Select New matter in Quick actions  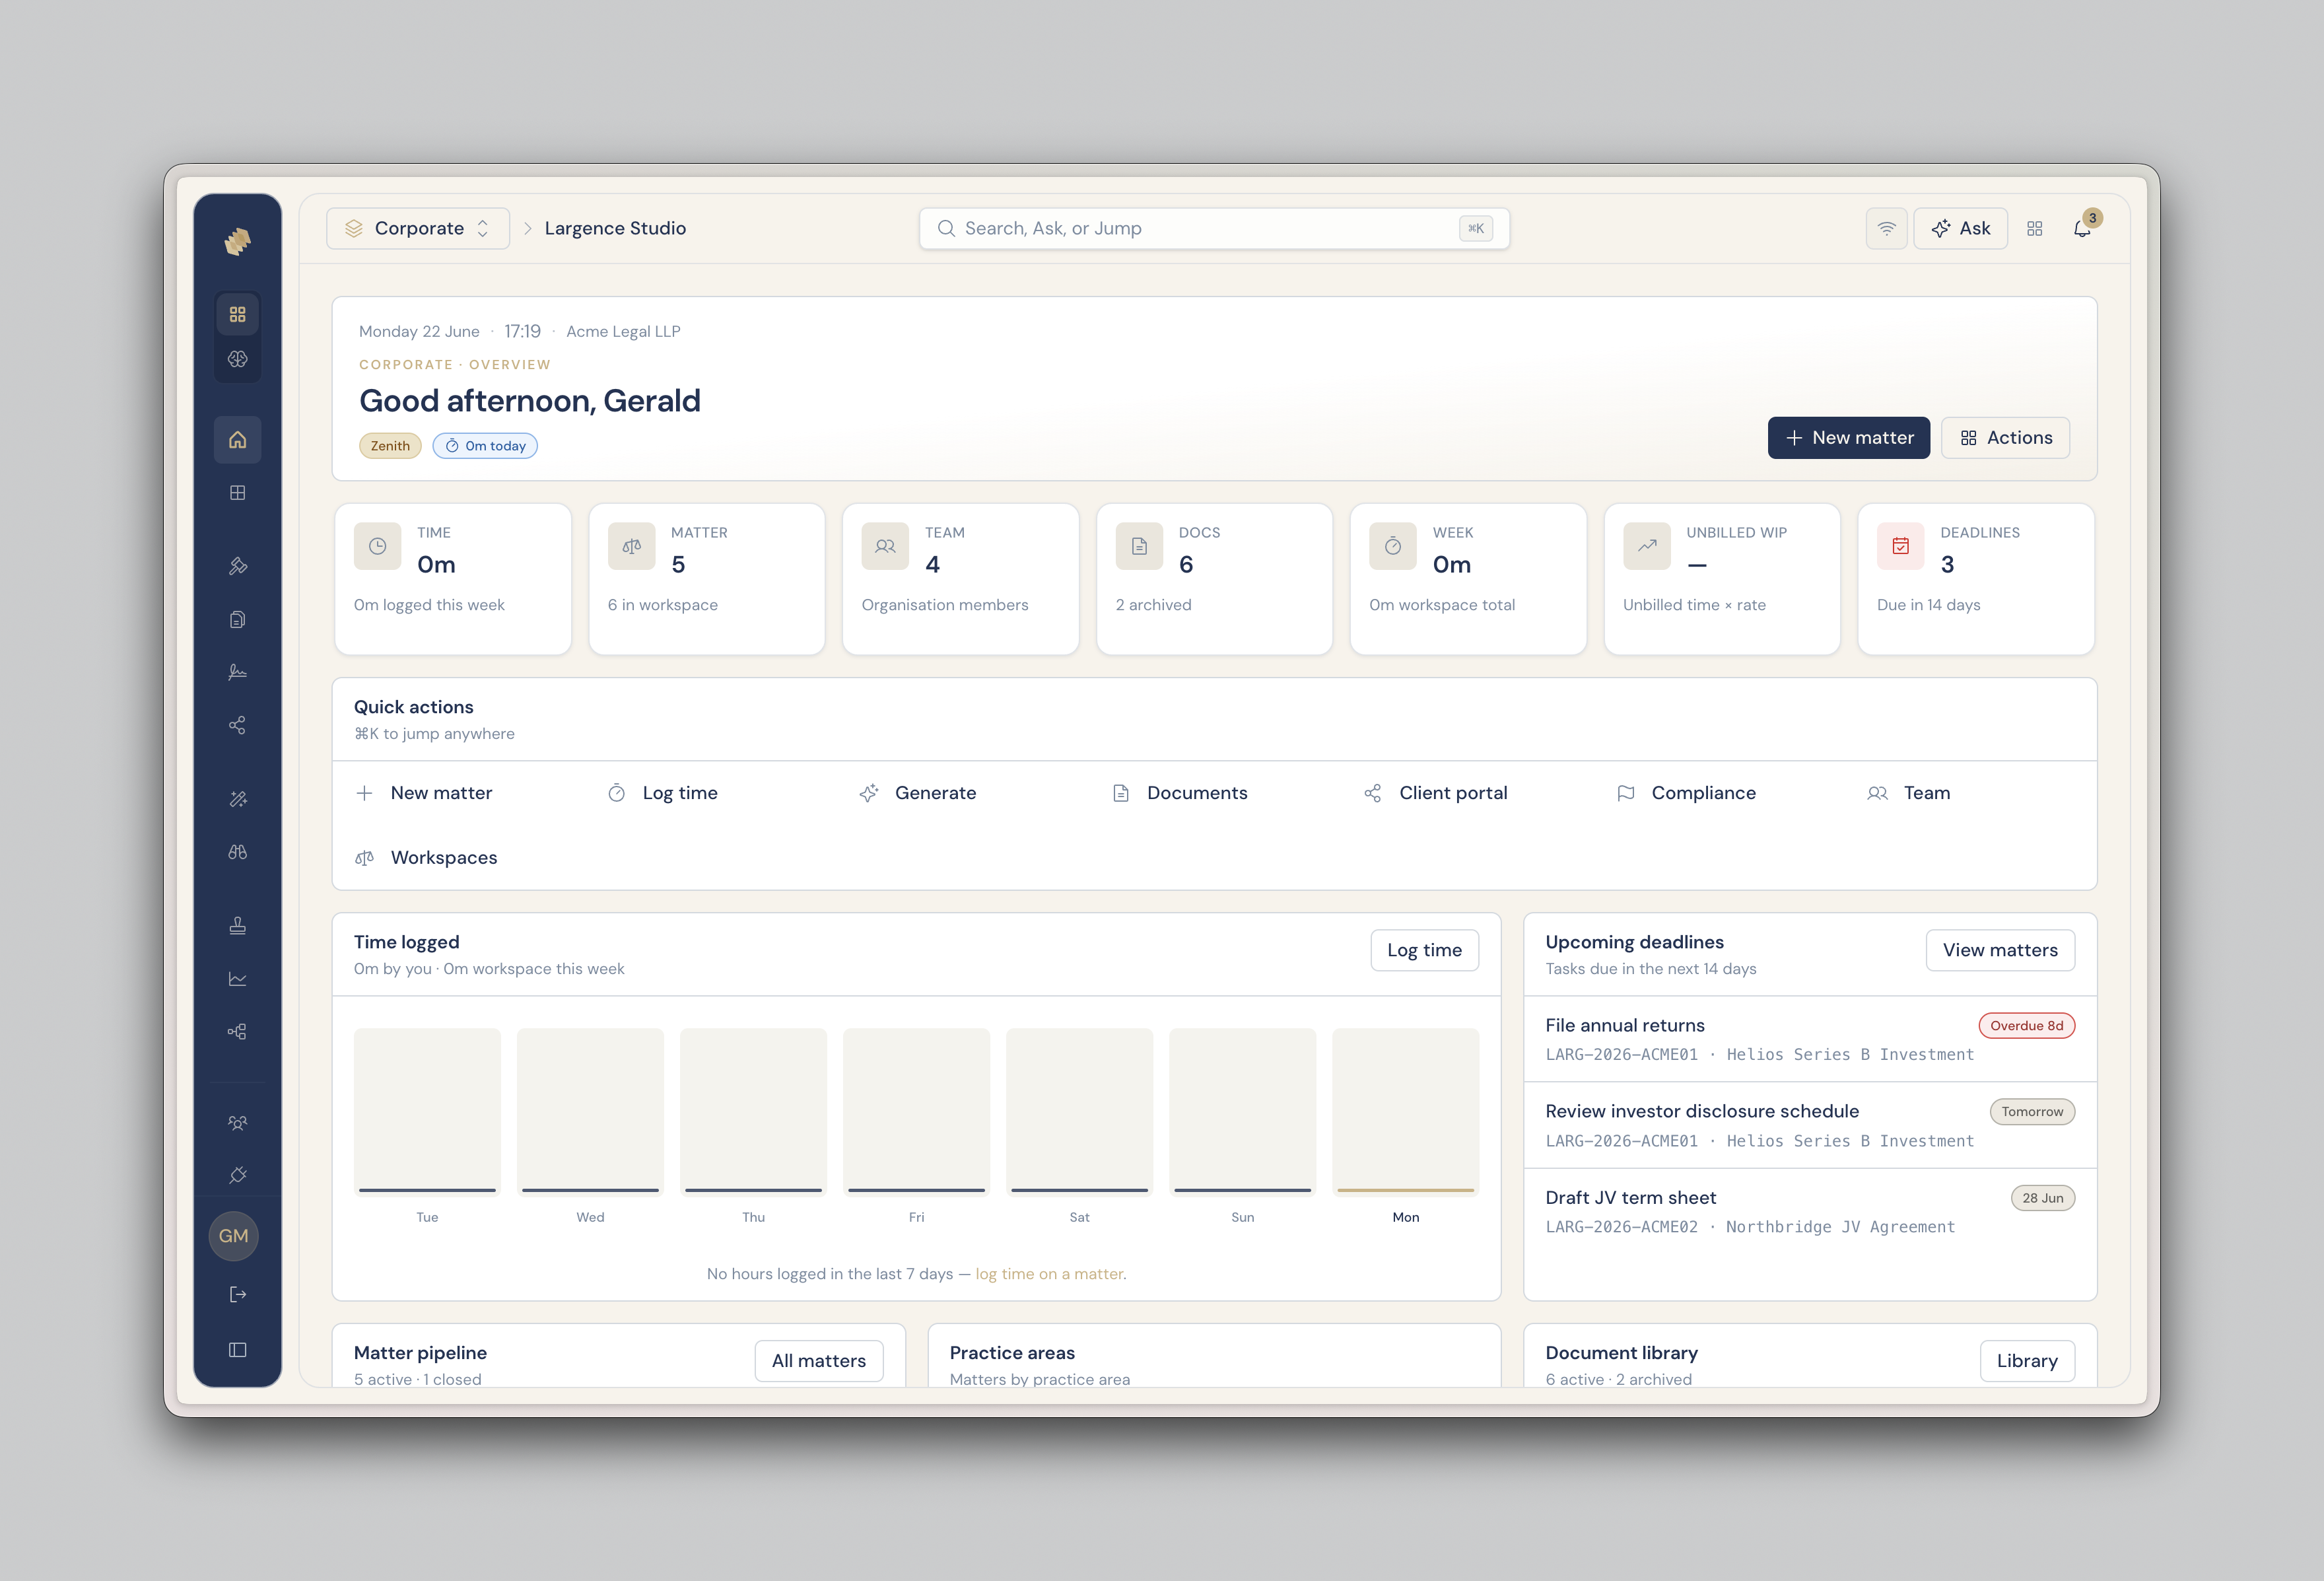point(424,793)
